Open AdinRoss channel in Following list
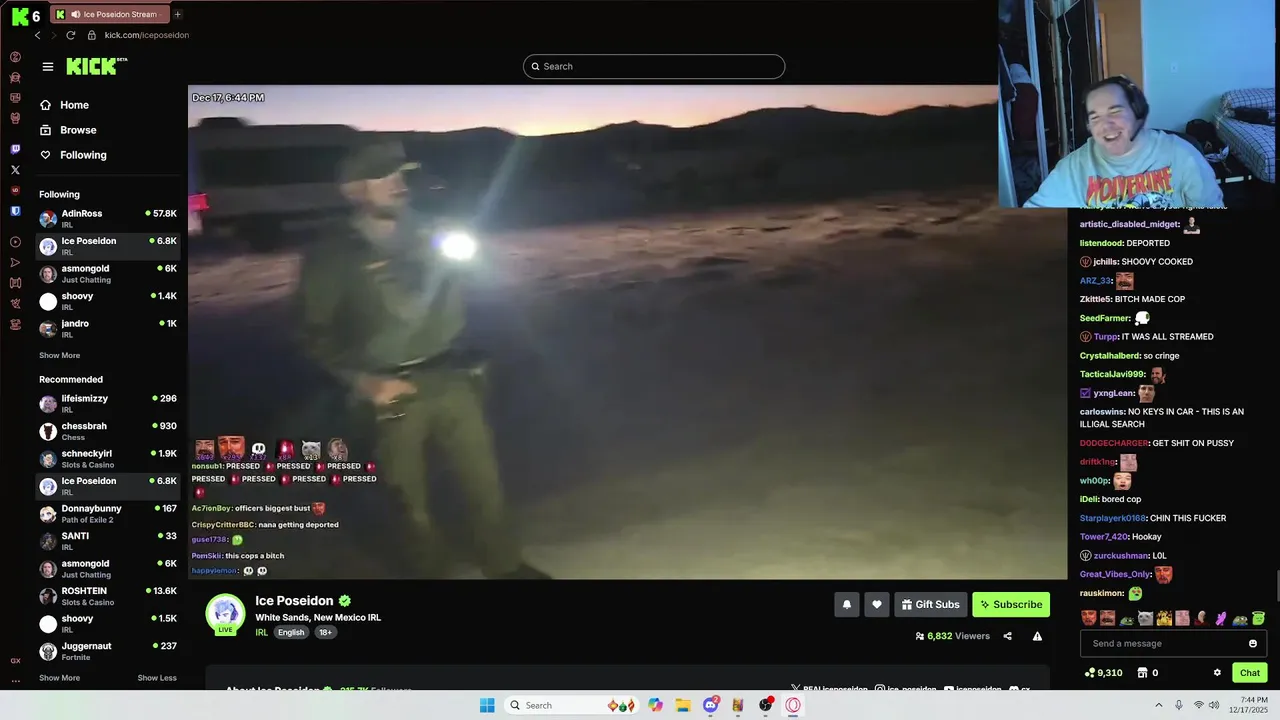This screenshot has height=720, width=1280. pyautogui.click(x=108, y=218)
